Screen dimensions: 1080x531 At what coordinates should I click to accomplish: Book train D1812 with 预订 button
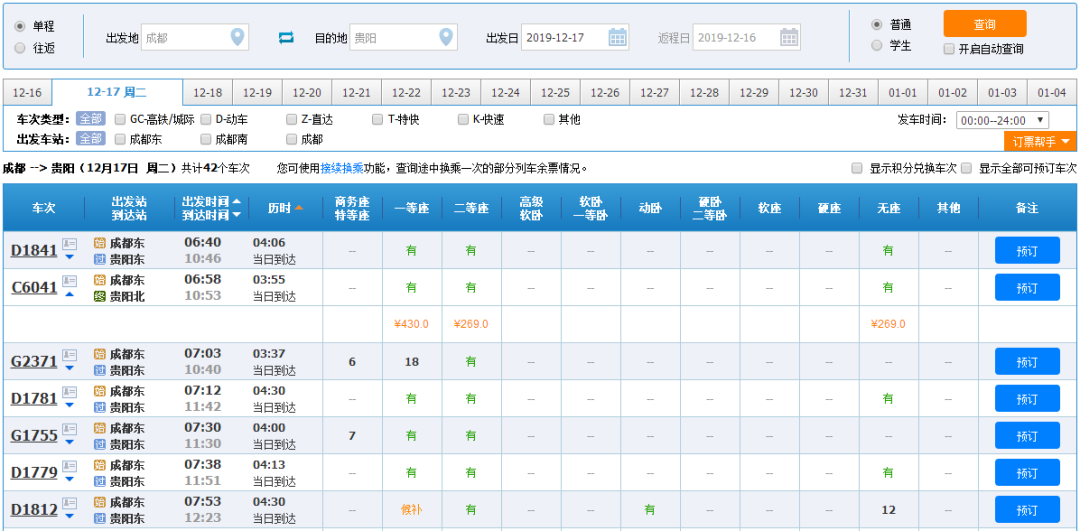pos(1027,510)
